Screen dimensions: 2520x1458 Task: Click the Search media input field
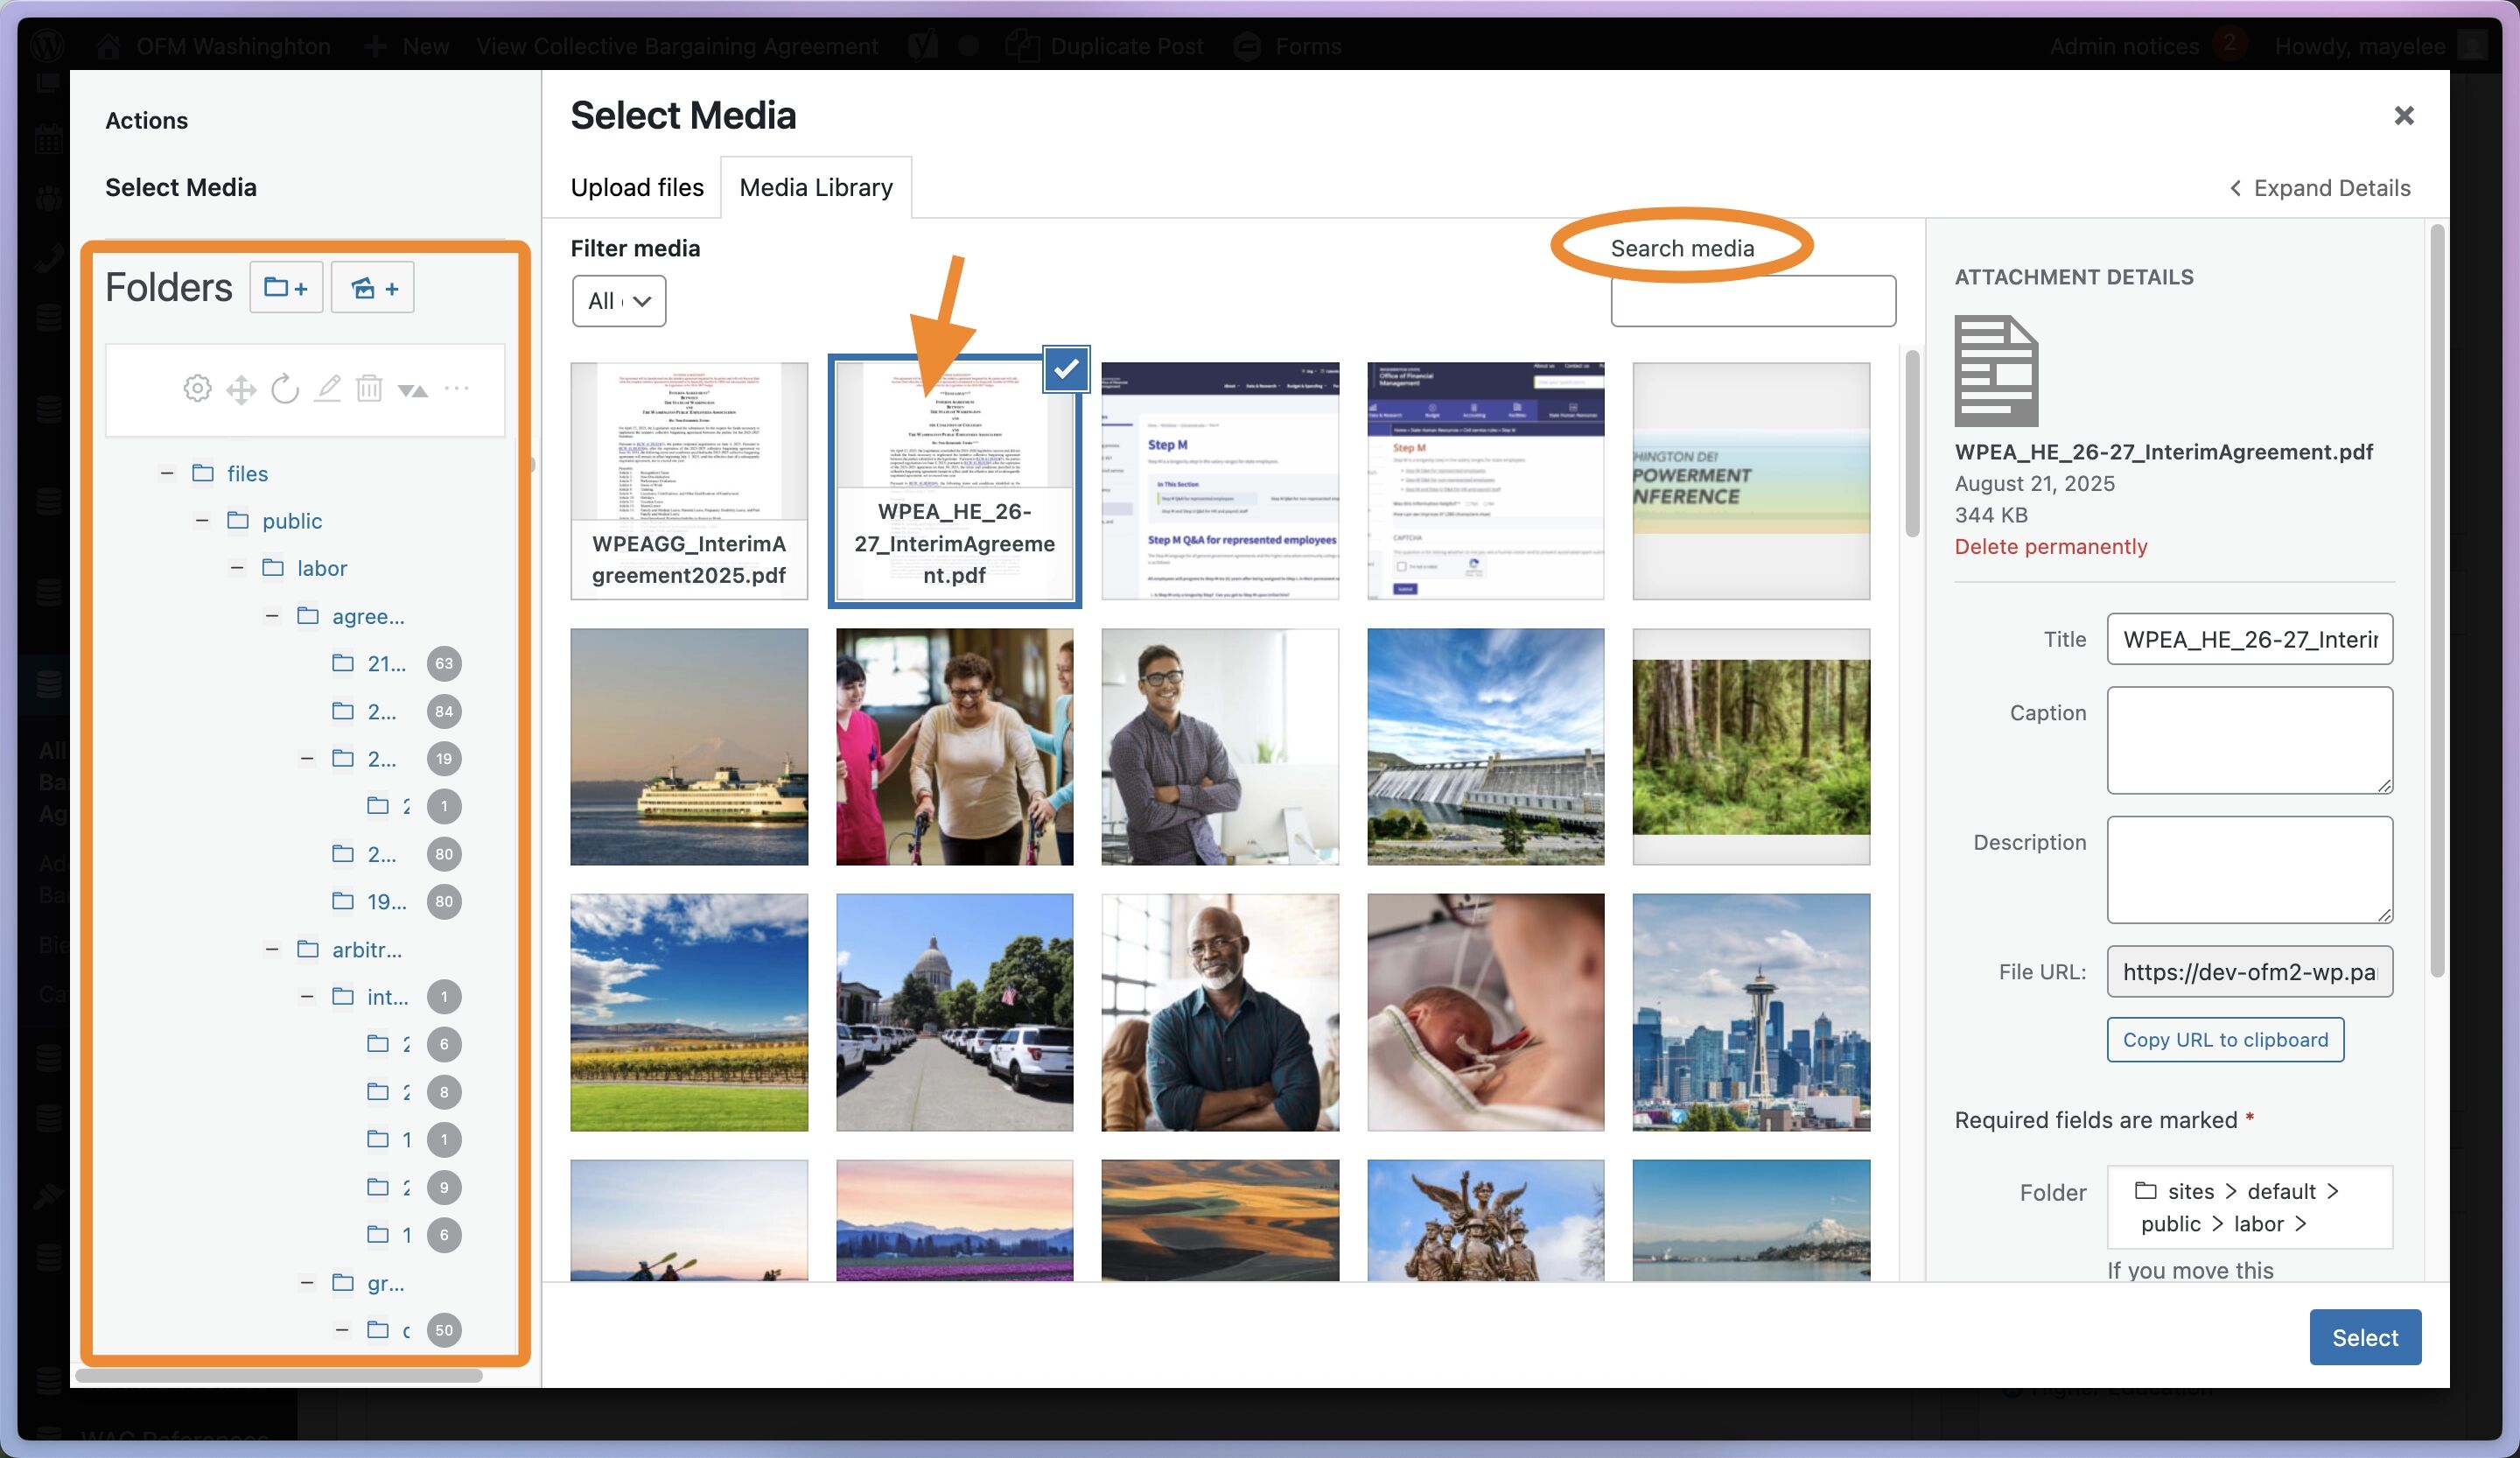(1752, 301)
